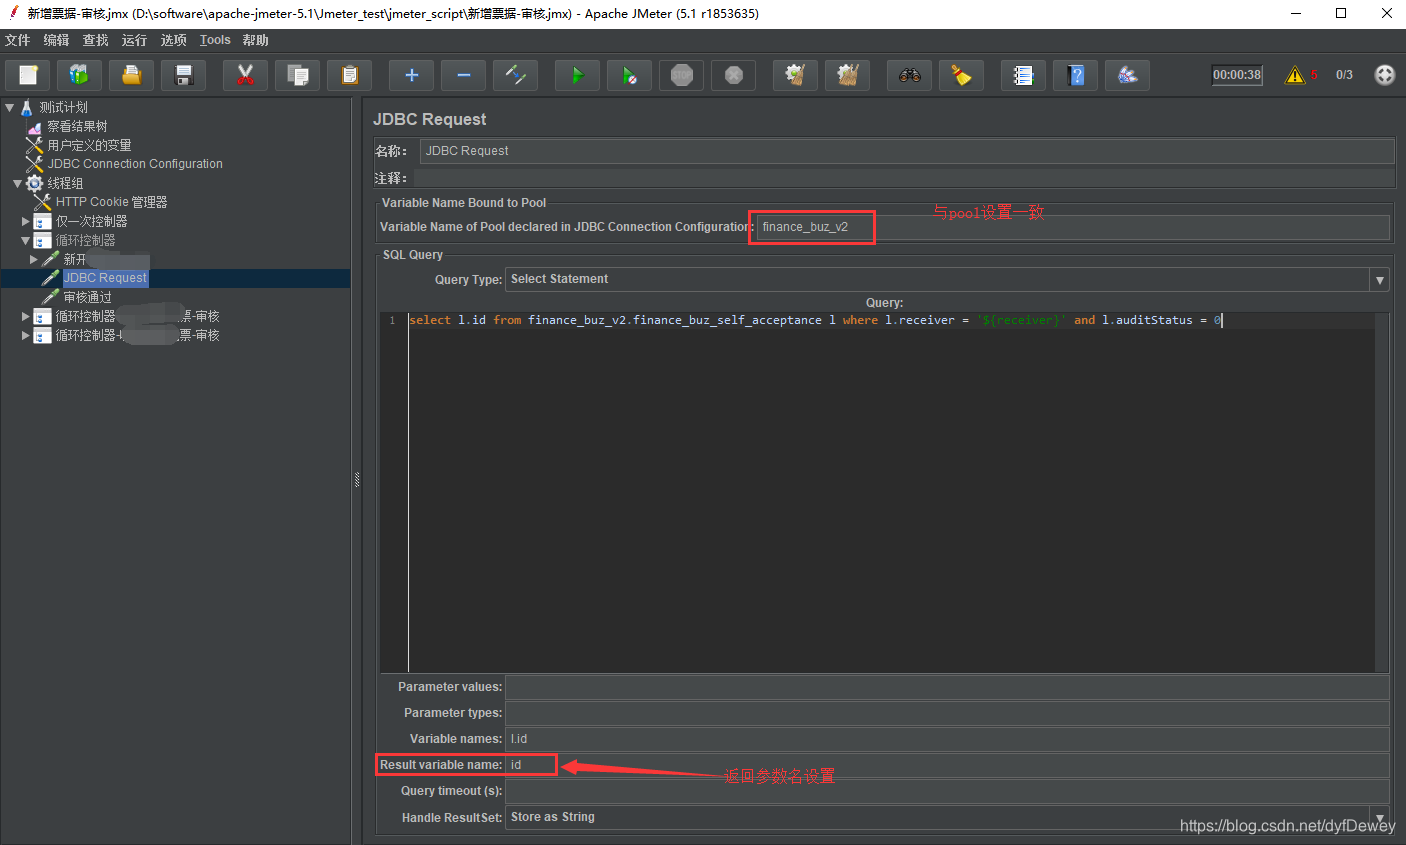Open the 帮助 menu
This screenshot has height=845, width=1406.
tap(256, 40)
